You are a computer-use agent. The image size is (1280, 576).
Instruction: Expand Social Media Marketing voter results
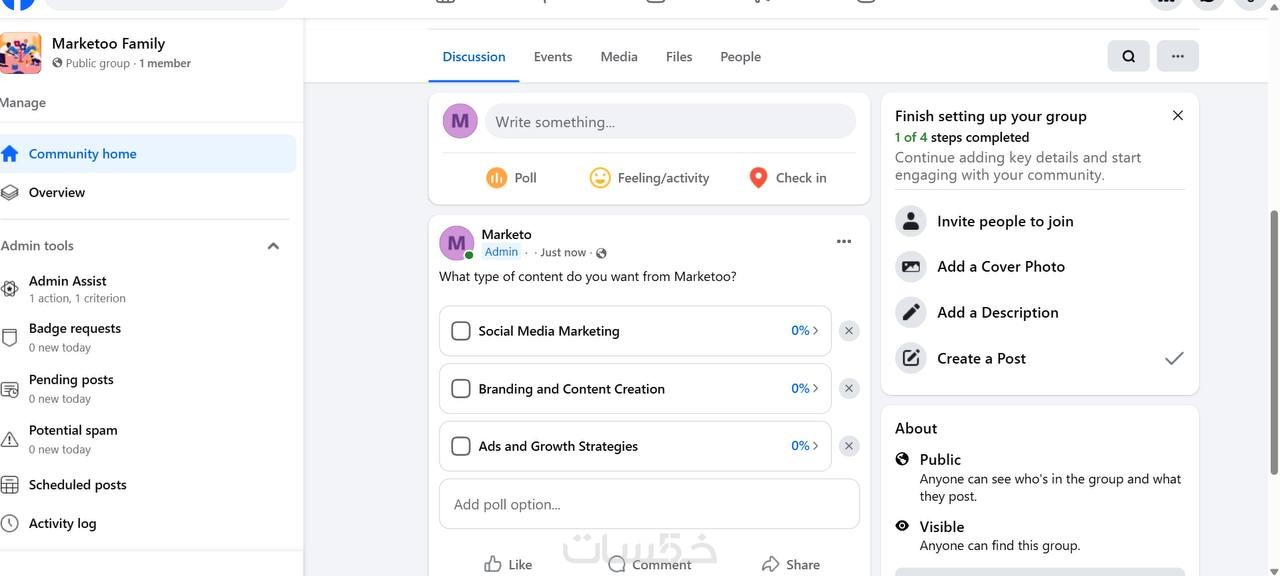click(x=805, y=331)
